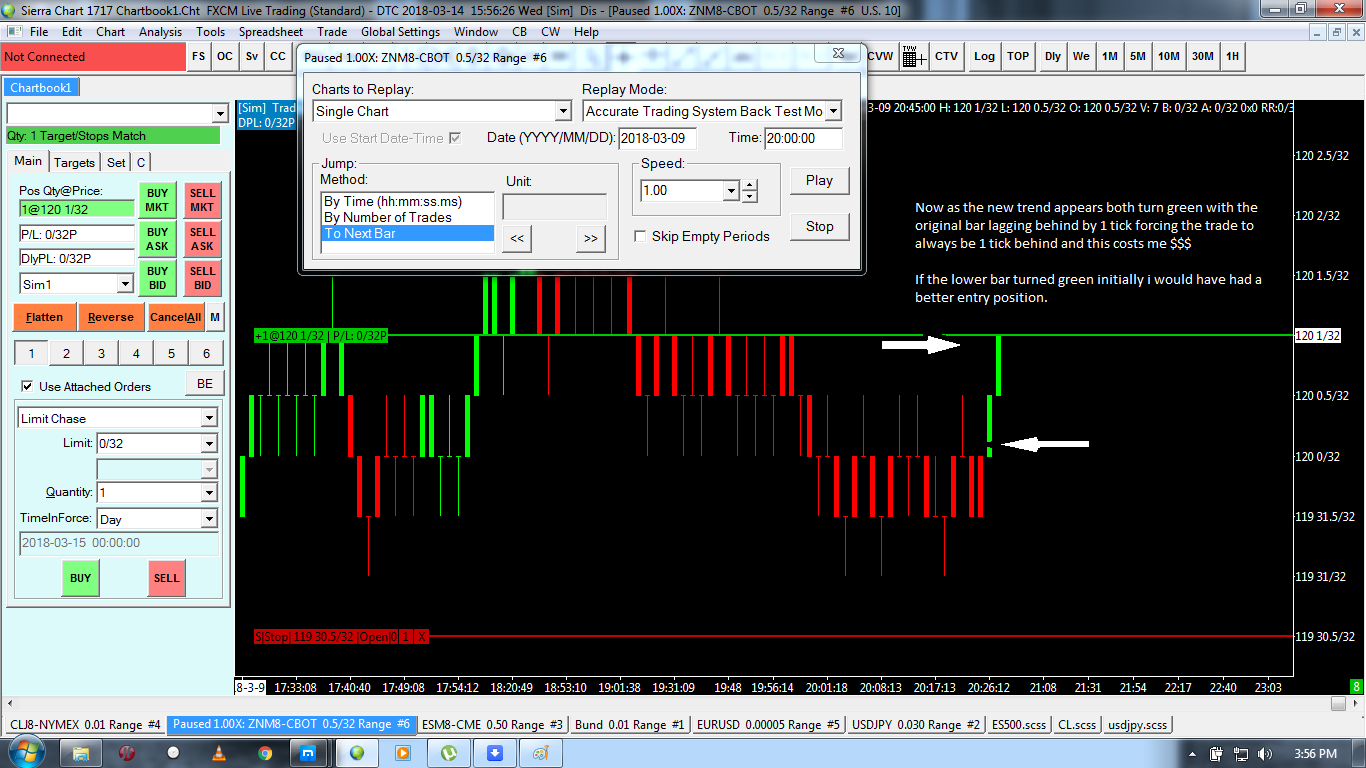The width and height of the screenshot is (1366, 768).
Task: Open the Quantity dropdown
Action: click(x=209, y=492)
